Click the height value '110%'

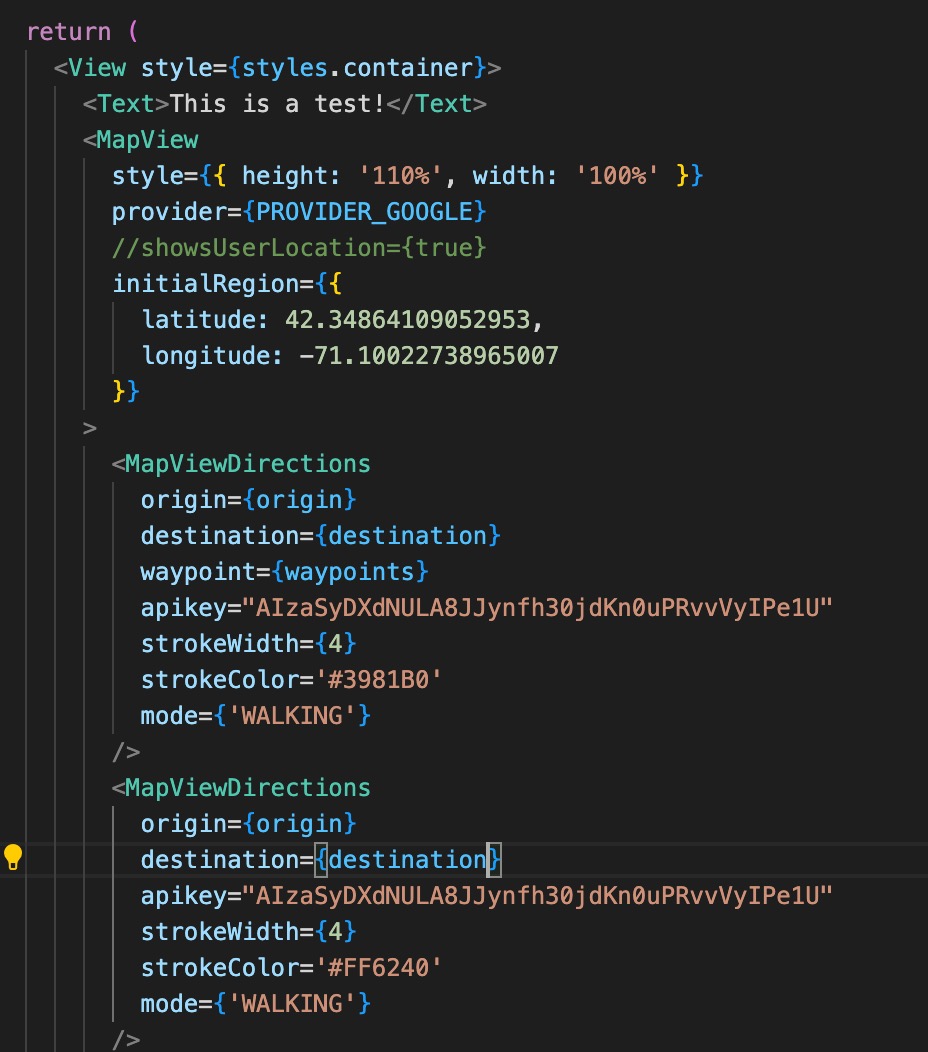point(401,176)
